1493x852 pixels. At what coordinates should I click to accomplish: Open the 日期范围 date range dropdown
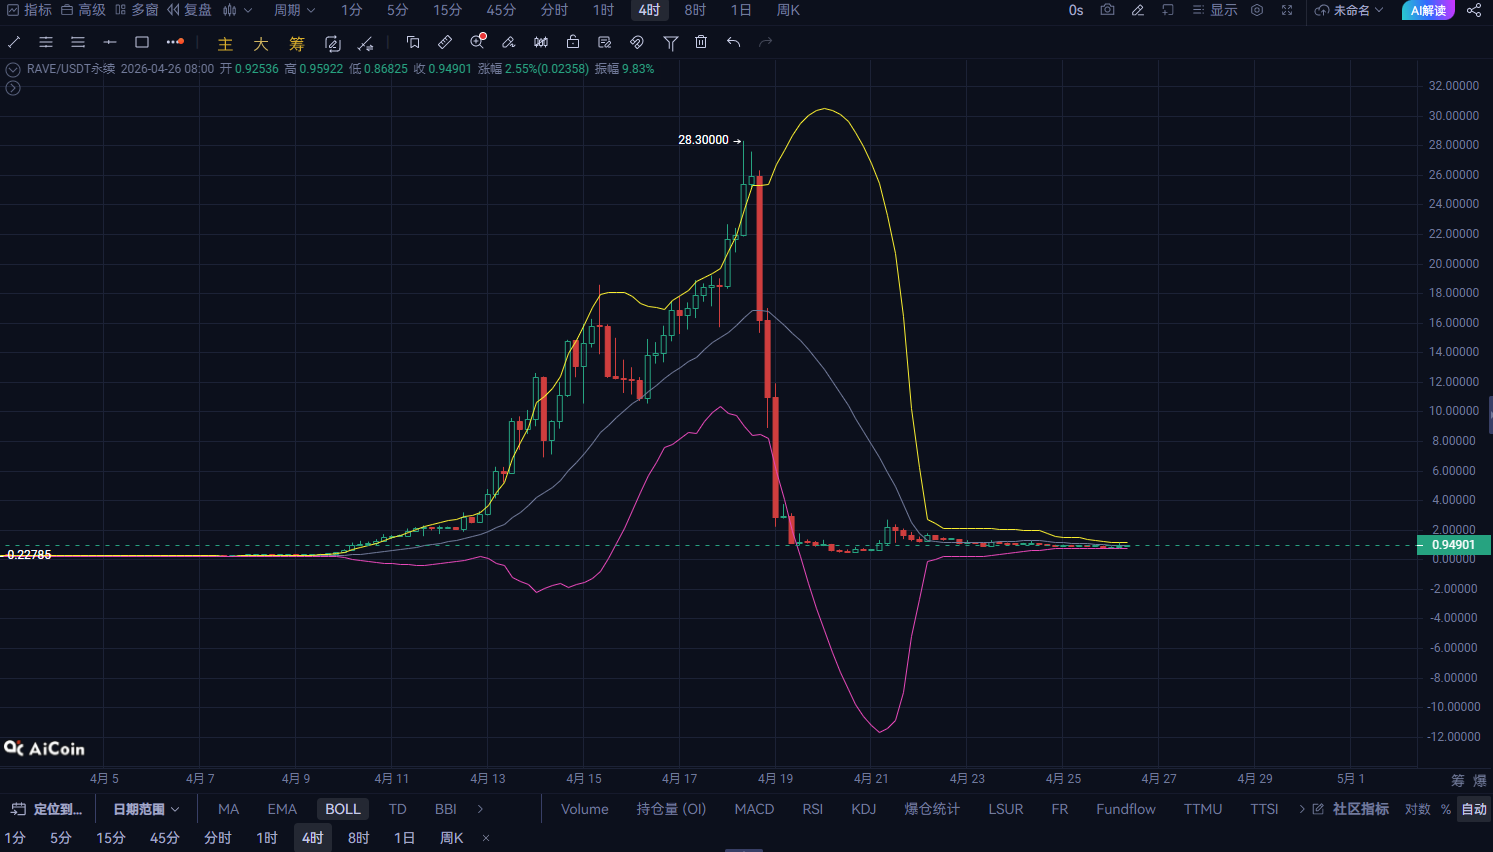pyautogui.click(x=146, y=809)
